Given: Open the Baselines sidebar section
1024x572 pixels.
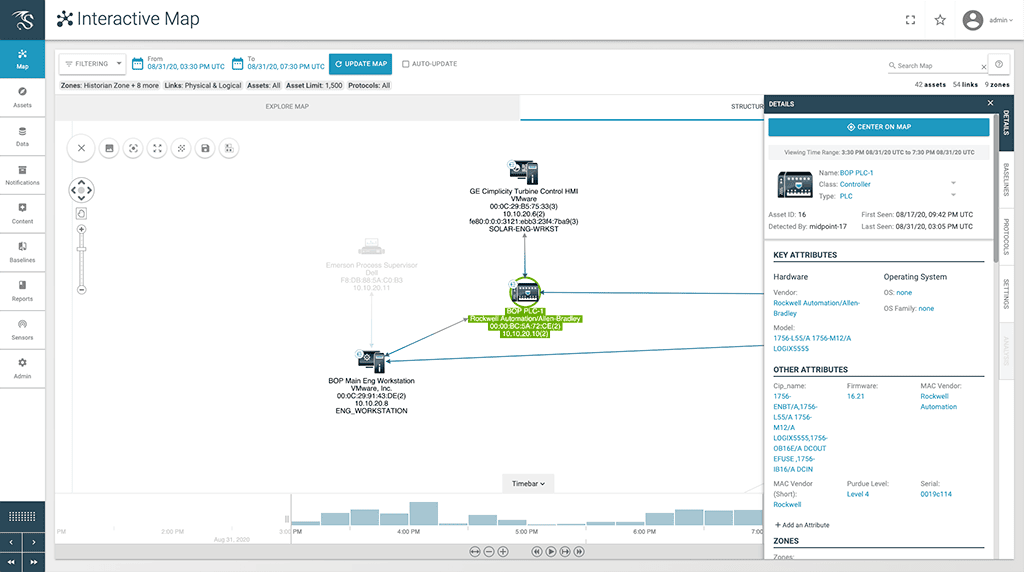Looking at the screenshot, I should point(22,252).
